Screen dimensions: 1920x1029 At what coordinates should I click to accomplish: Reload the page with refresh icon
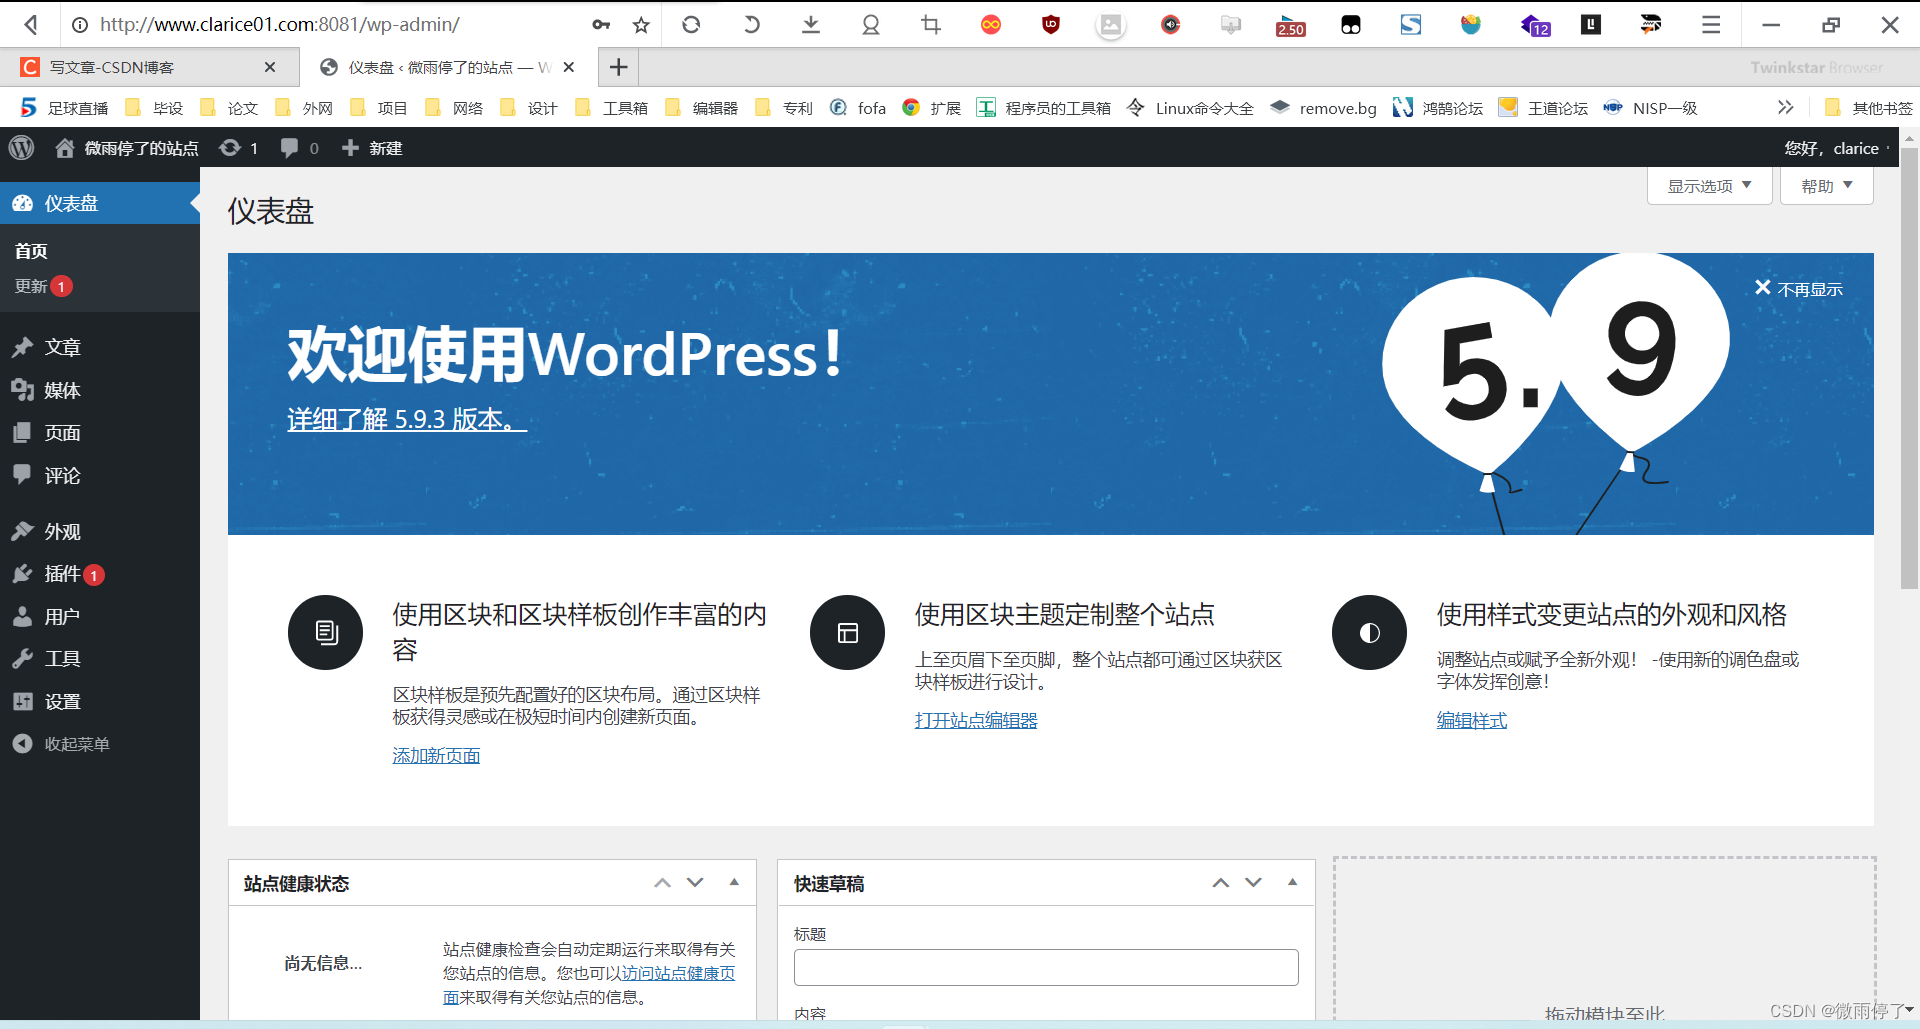click(691, 24)
